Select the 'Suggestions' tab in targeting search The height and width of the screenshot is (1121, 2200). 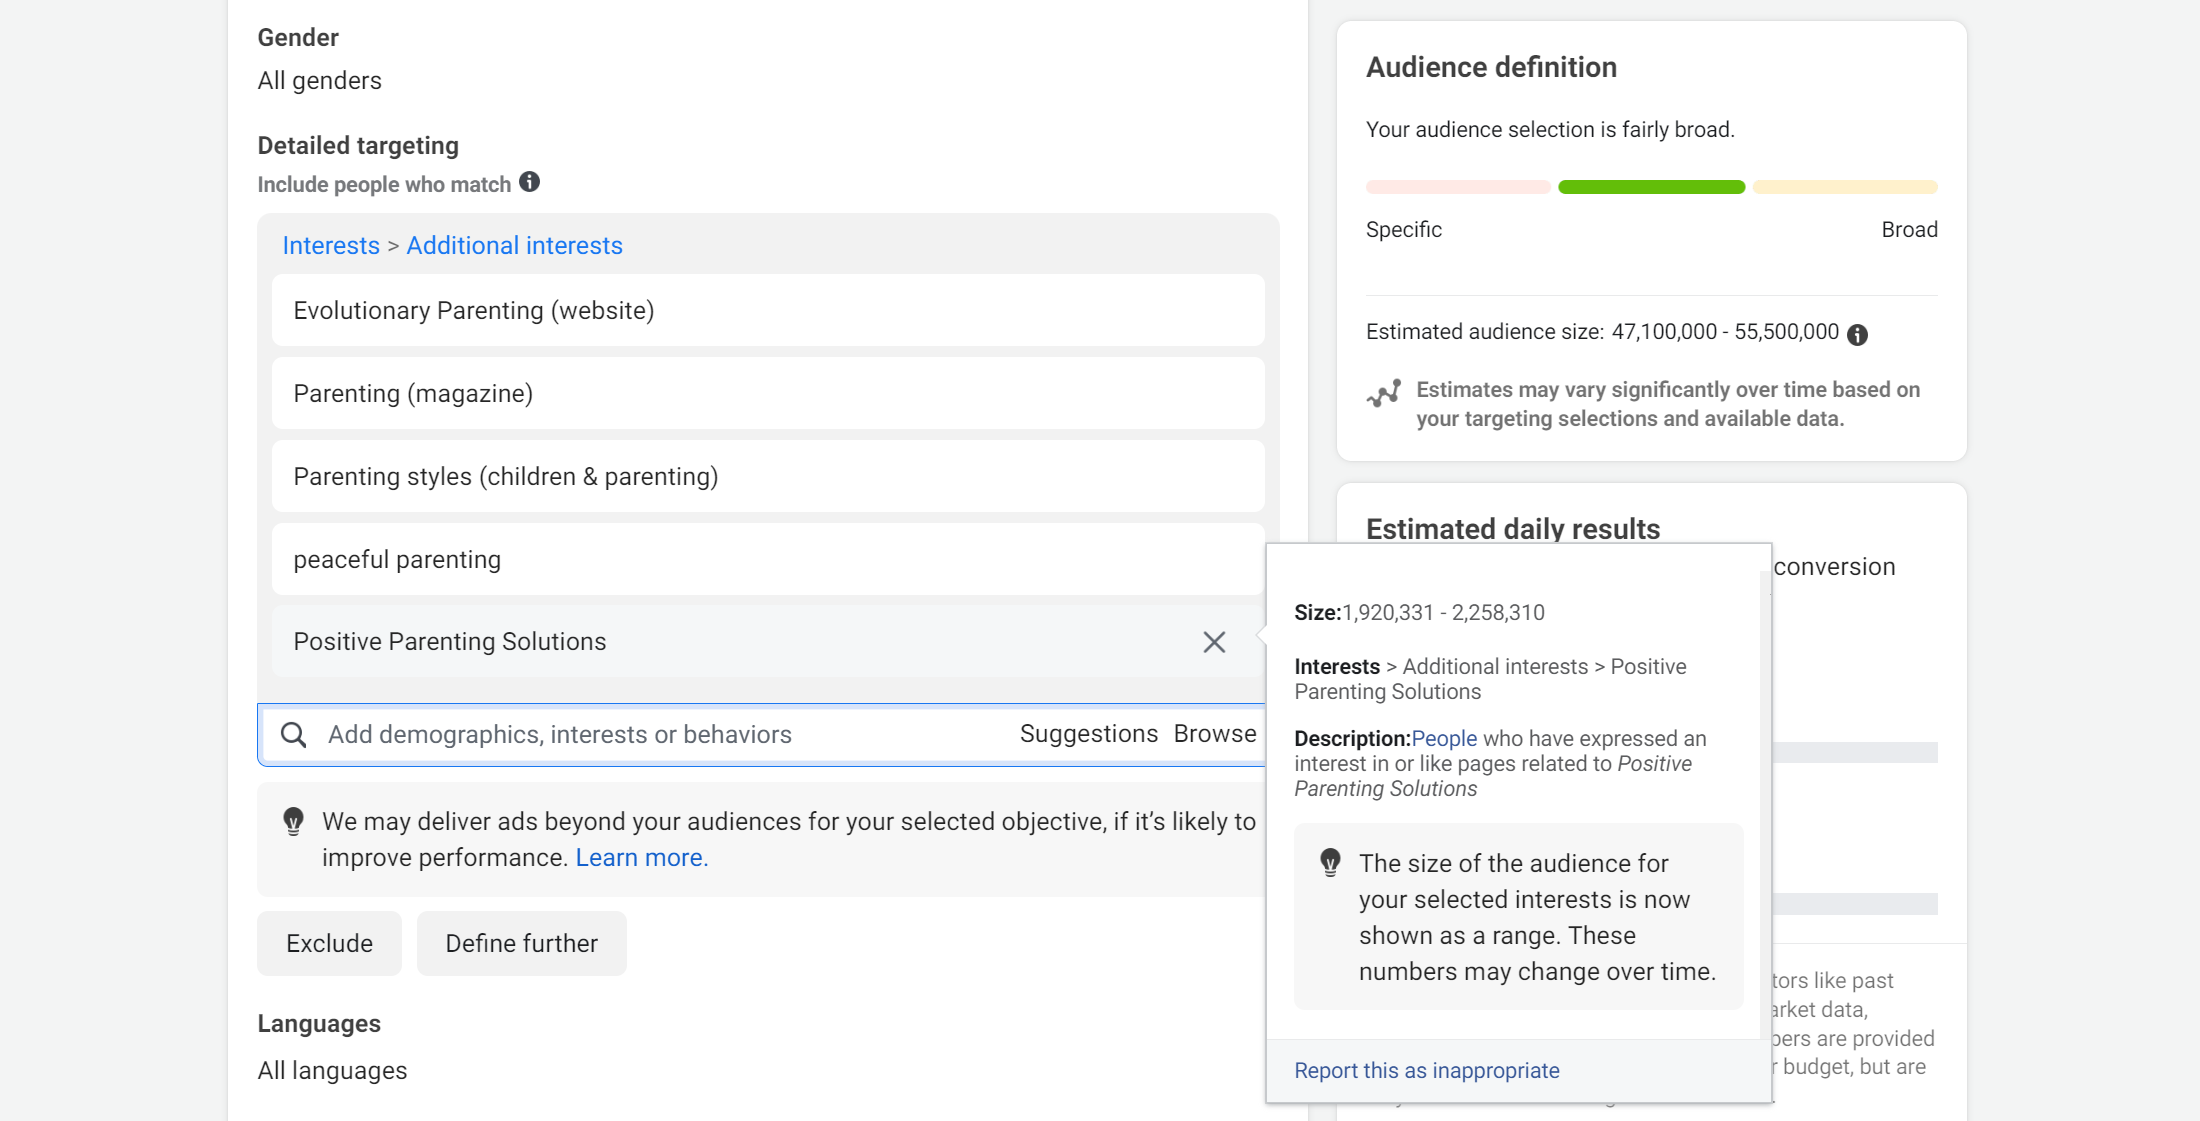[x=1088, y=735]
